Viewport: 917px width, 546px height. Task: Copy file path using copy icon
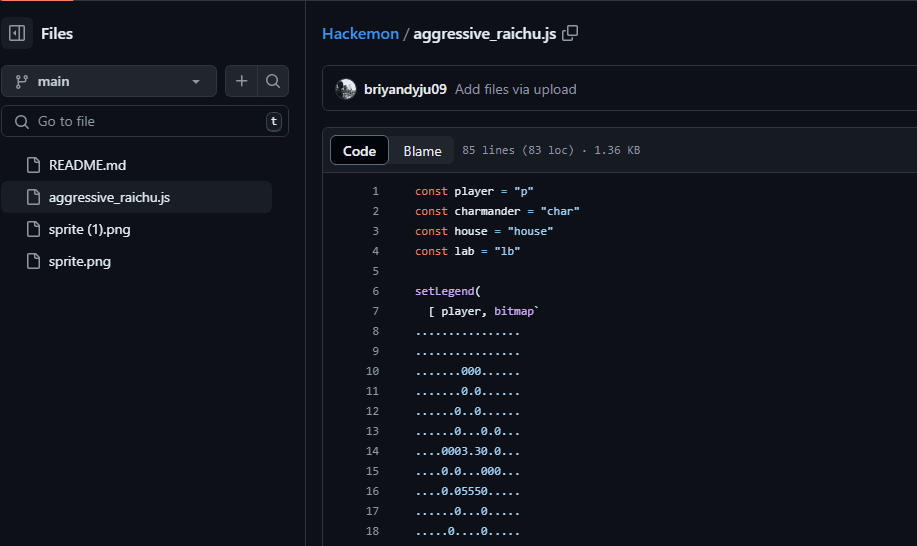[570, 33]
